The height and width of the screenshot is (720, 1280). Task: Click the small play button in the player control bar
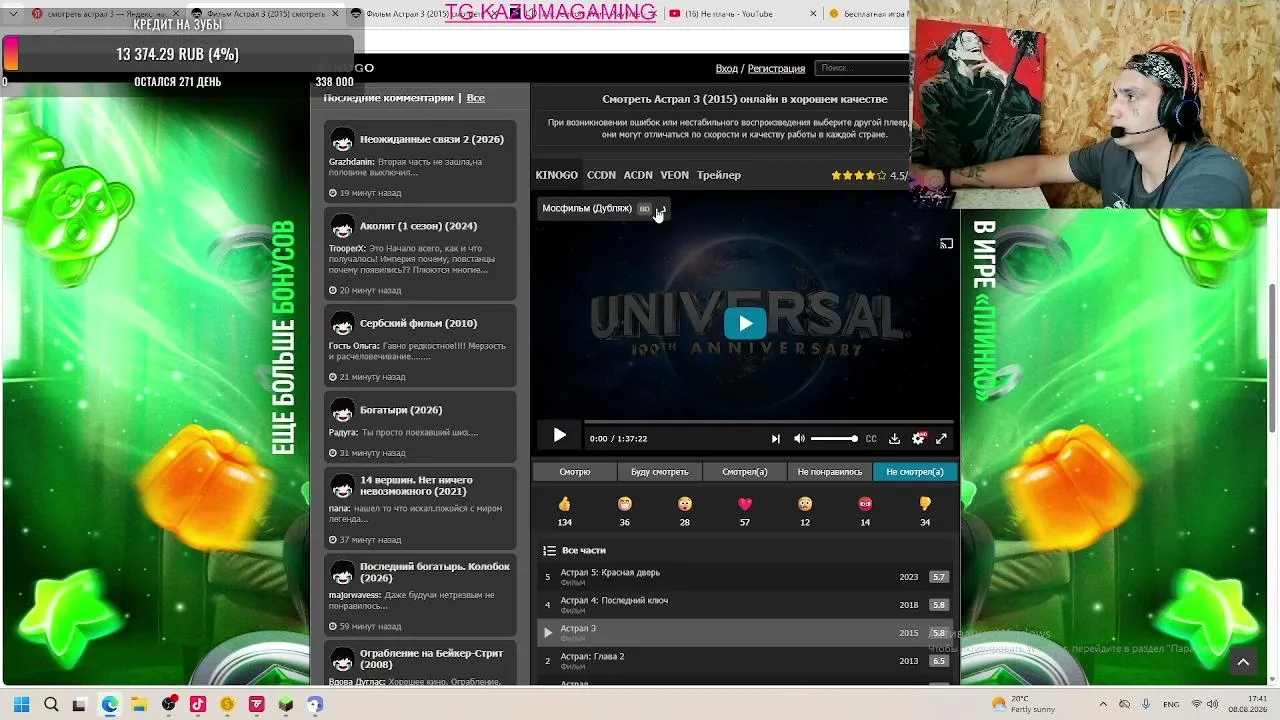coord(559,436)
